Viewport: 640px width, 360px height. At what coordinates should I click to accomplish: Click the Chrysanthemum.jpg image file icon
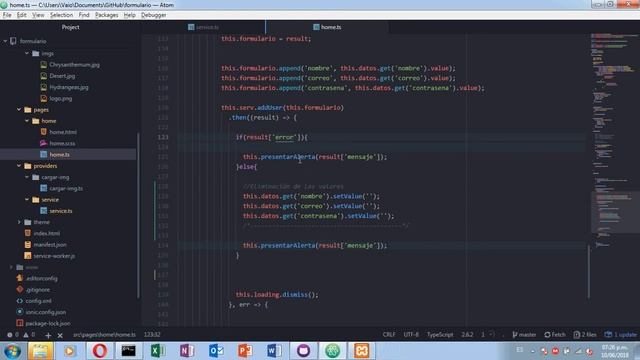[44, 64]
